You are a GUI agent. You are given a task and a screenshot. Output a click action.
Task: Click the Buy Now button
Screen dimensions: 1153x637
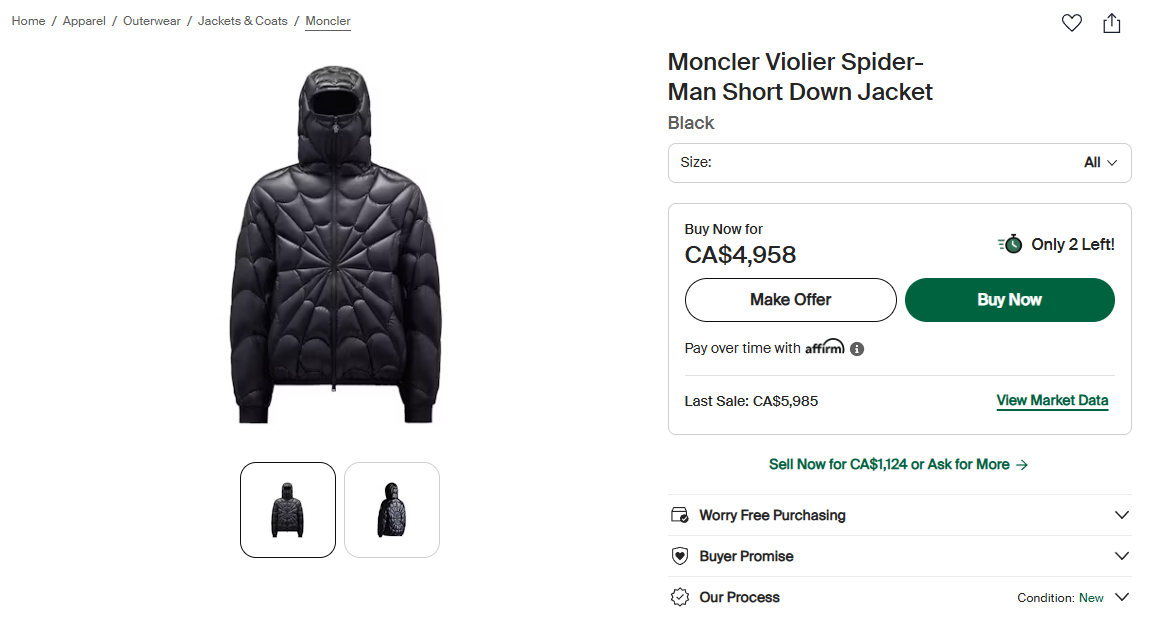coord(1009,299)
